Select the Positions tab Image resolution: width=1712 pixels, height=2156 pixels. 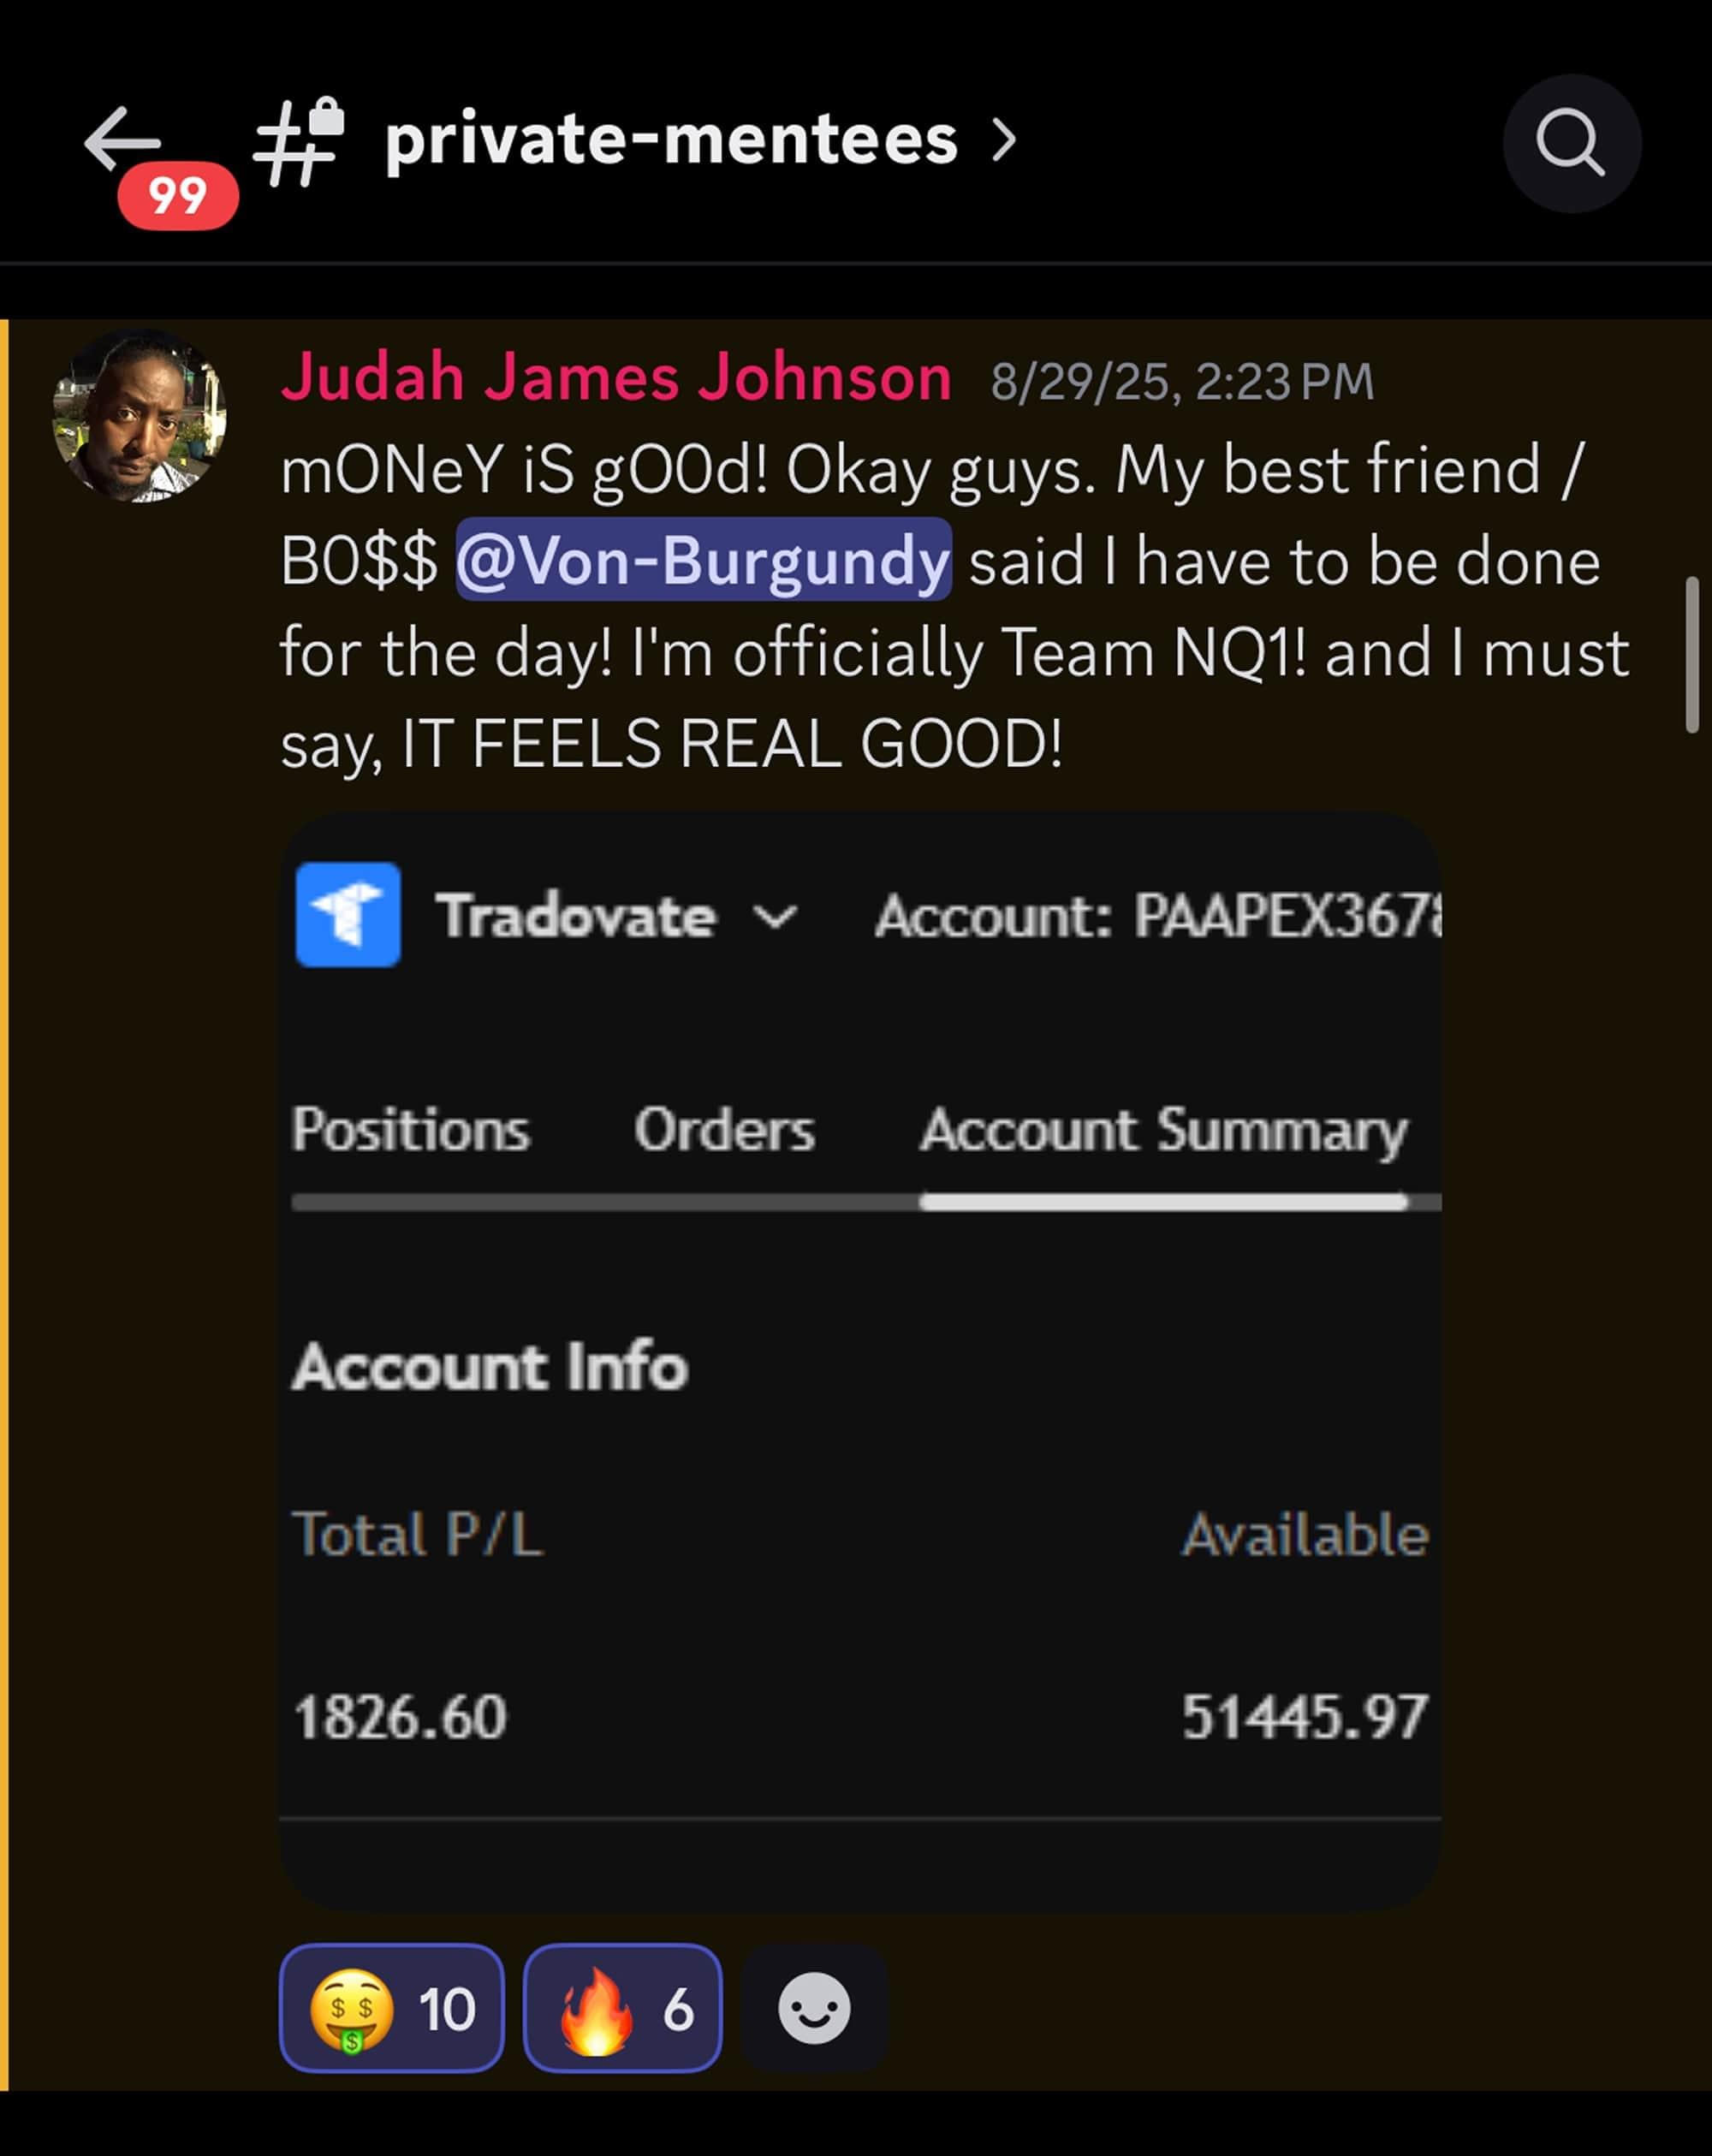410,1130
